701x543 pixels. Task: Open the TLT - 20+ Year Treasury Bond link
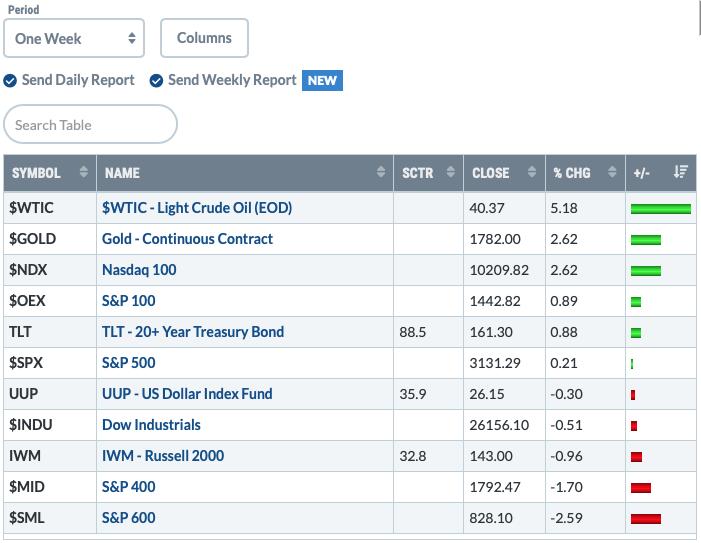pyautogui.click(x=193, y=332)
